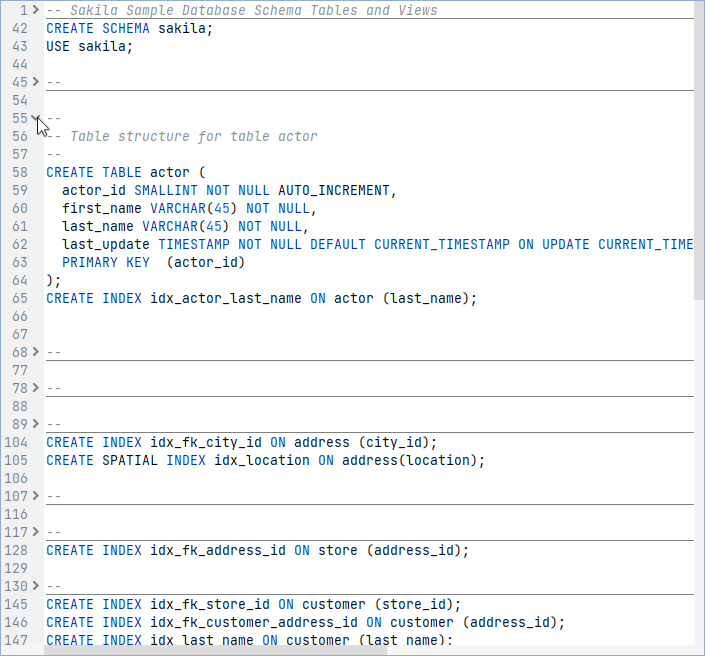Viewport: 705px width, 656px height.
Task: Expand the folded block at line 89
Action: 36,424
